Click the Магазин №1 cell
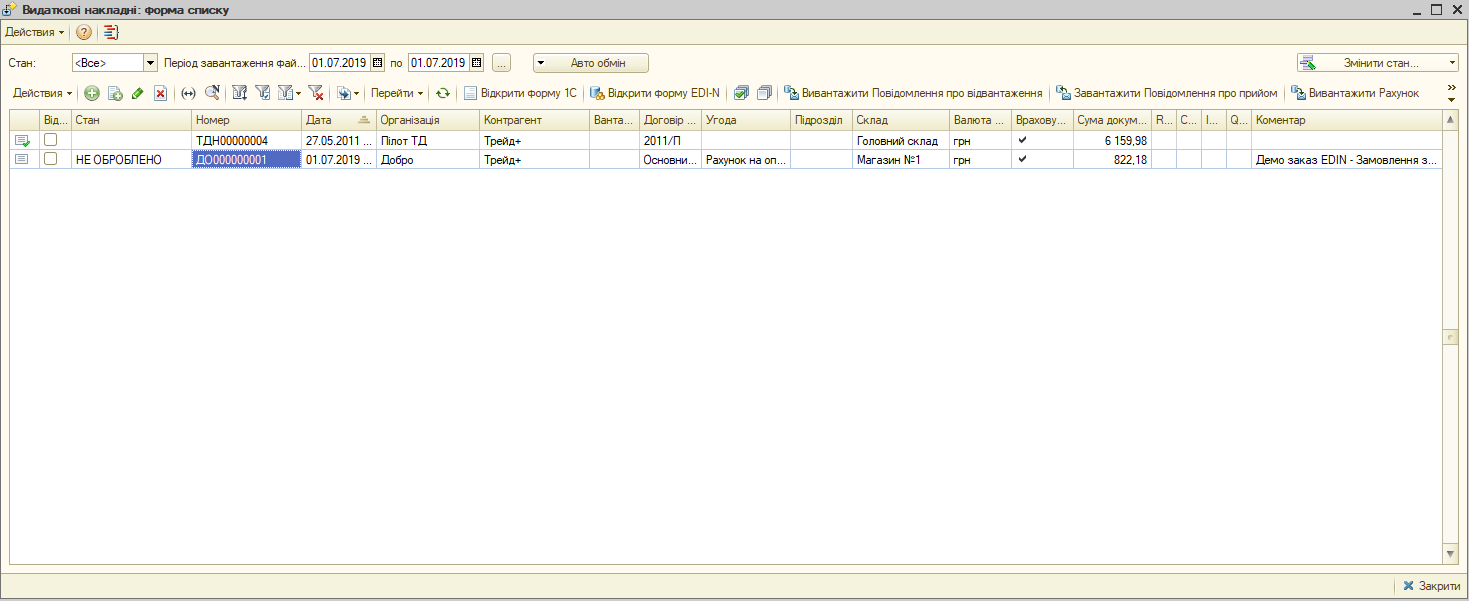 click(901, 159)
